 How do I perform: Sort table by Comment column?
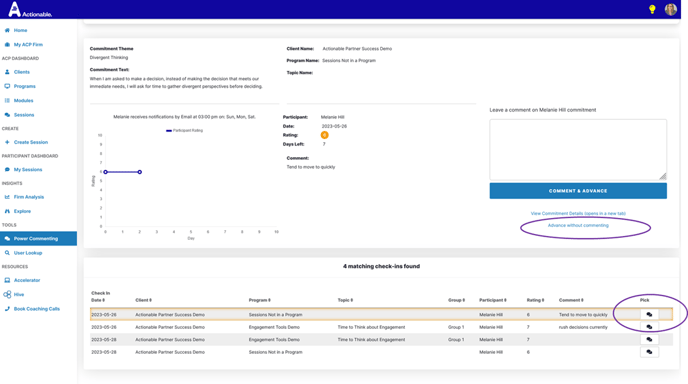point(571,300)
